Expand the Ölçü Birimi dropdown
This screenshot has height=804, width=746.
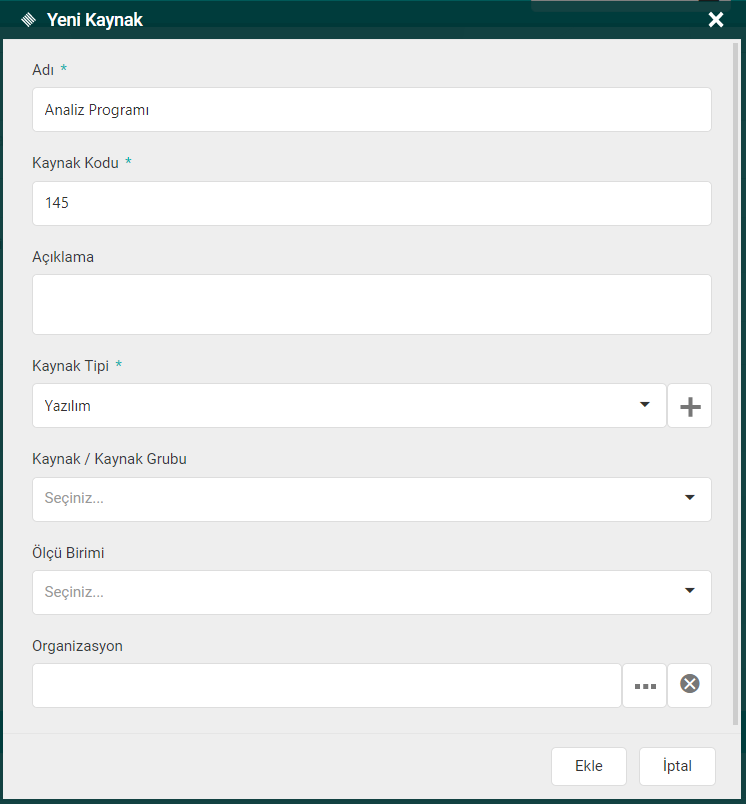(689, 591)
